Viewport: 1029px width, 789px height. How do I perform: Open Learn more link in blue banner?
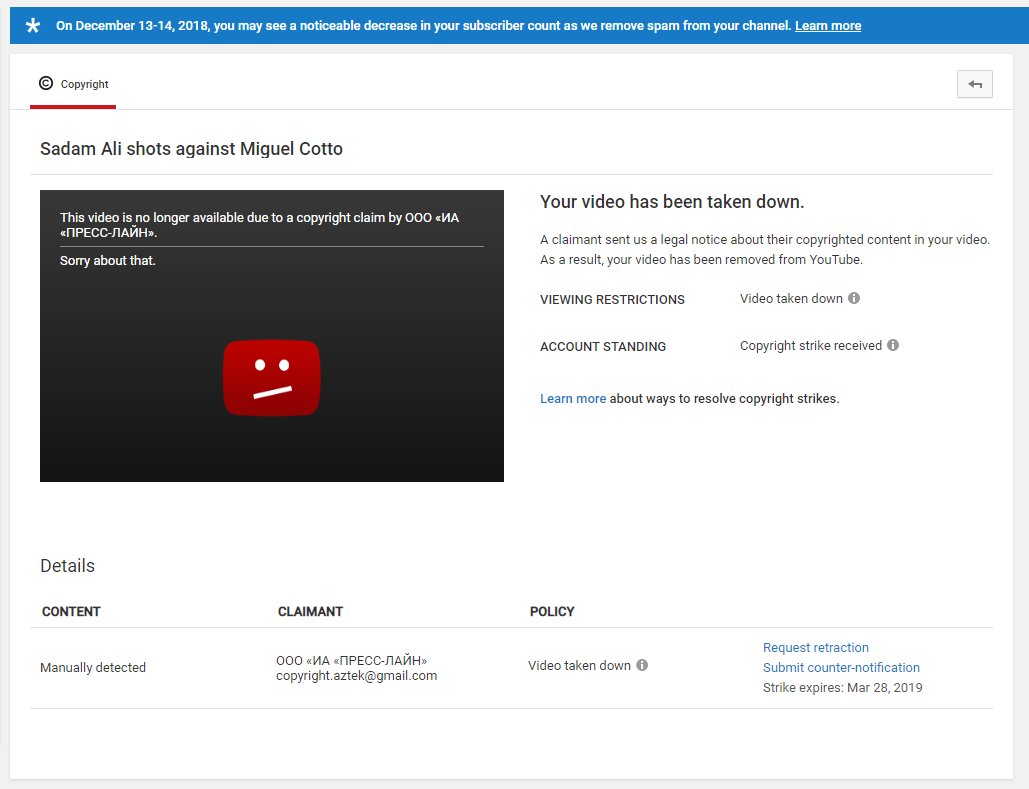[x=828, y=26]
